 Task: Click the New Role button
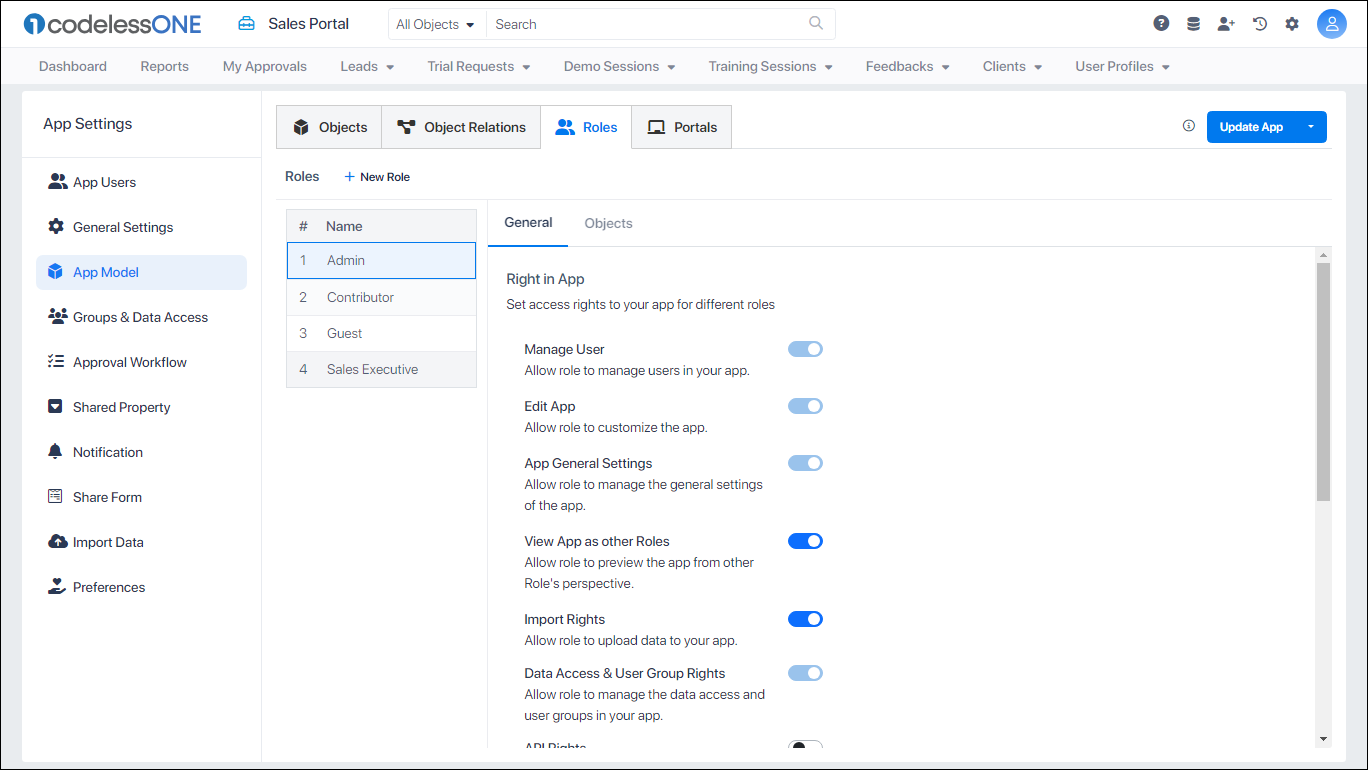377,176
